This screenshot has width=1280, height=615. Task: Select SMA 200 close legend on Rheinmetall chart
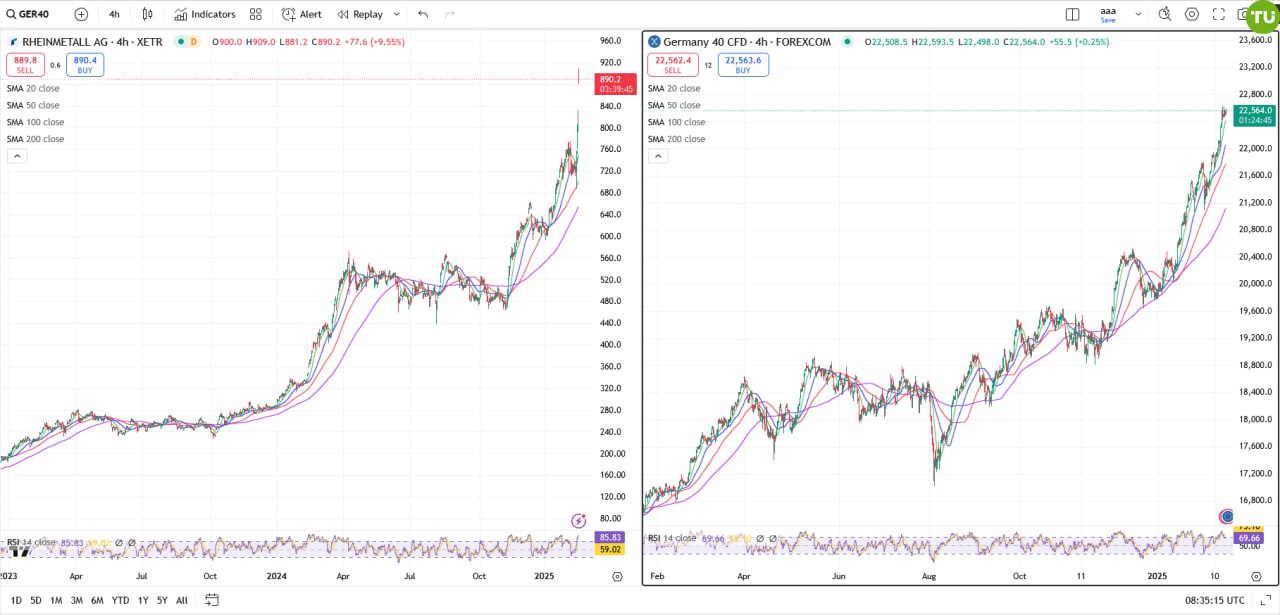click(35, 139)
